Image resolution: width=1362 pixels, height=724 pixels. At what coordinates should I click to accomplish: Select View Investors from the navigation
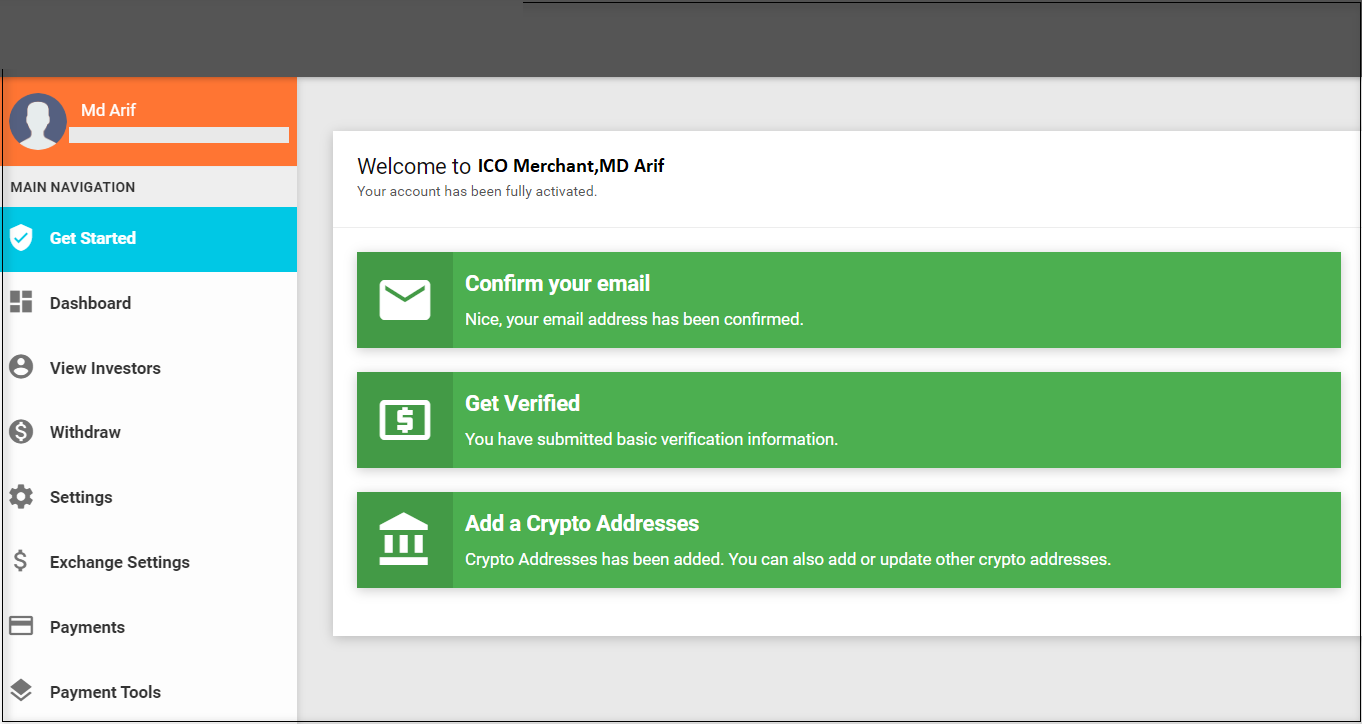[x=105, y=367]
